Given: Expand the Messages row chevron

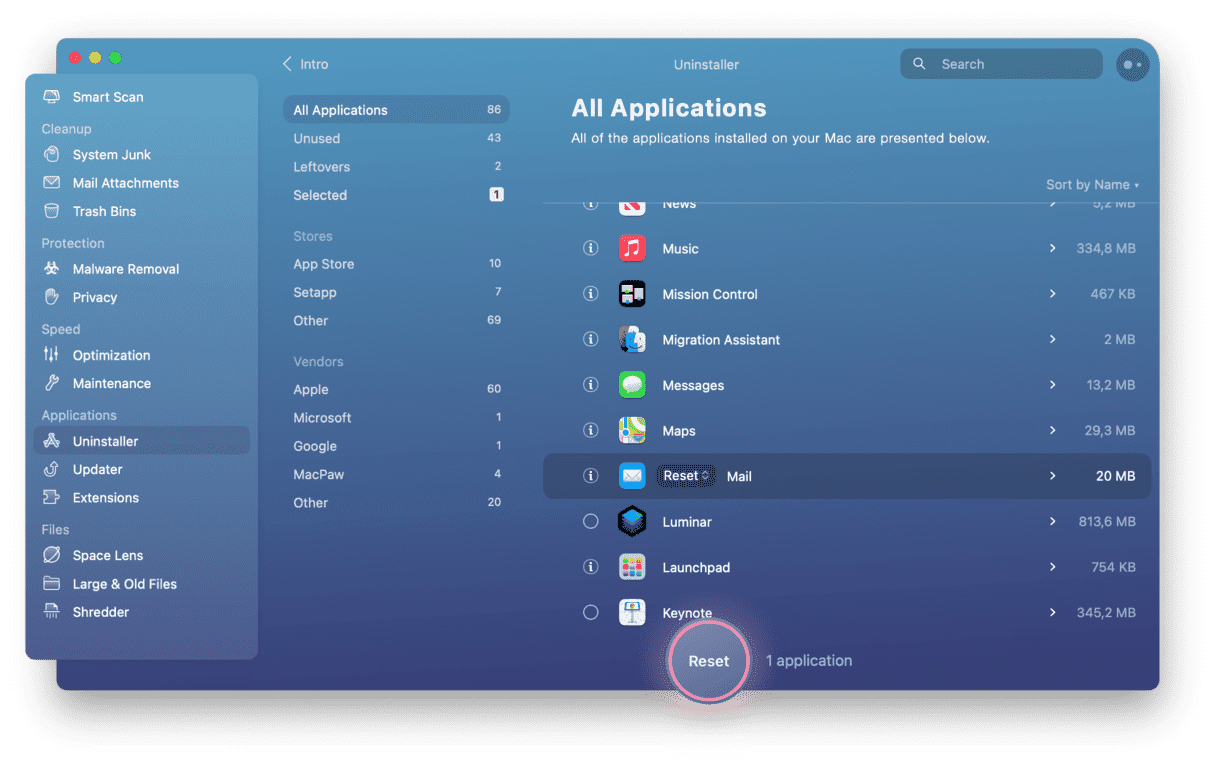Looking at the screenshot, I should click(x=1052, y=385).
